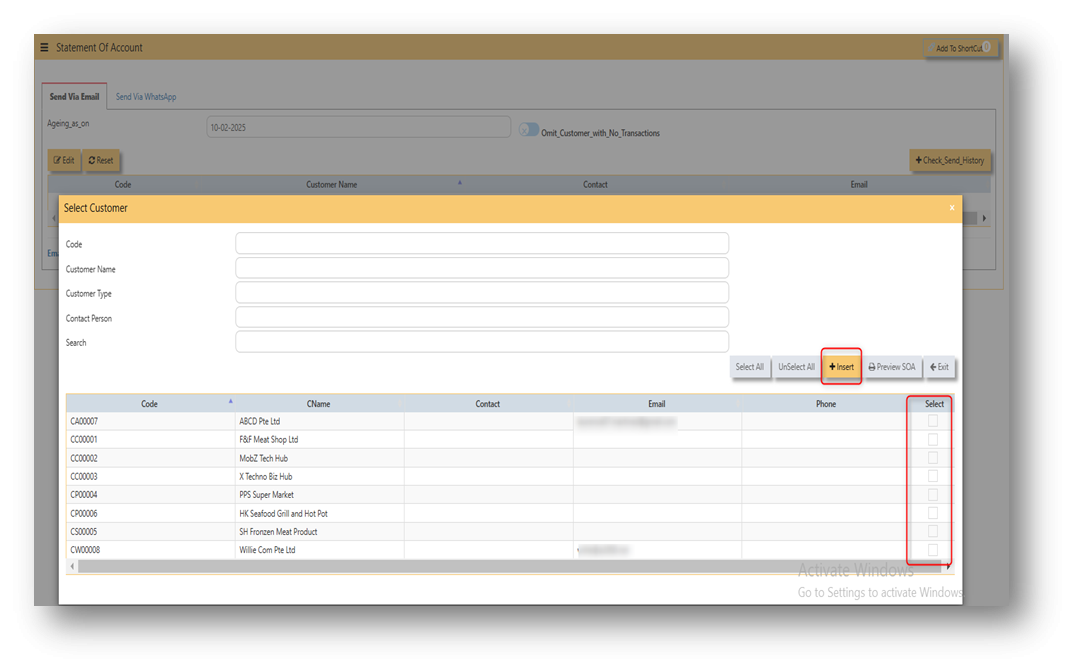The width and height of the screenshot is (1075, 672).
Task: Click MobZ Tech Hub name cell
Action: click(x=319, y=458)
